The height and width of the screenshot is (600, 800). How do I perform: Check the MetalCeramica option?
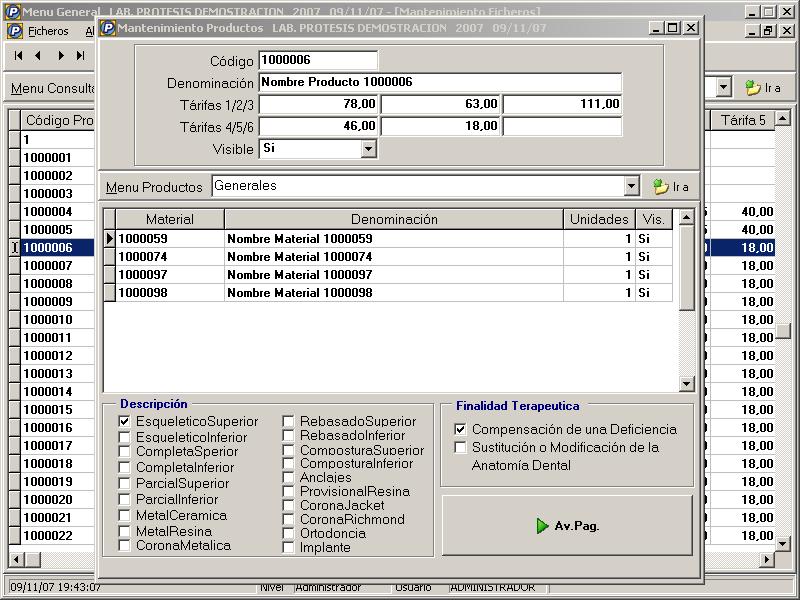tap(124, 515)
